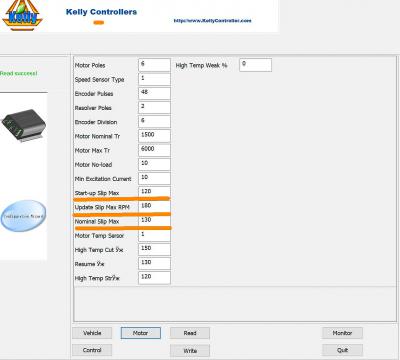400x360 pixels.
Task: Click the Write button
Action: [190, 351]
